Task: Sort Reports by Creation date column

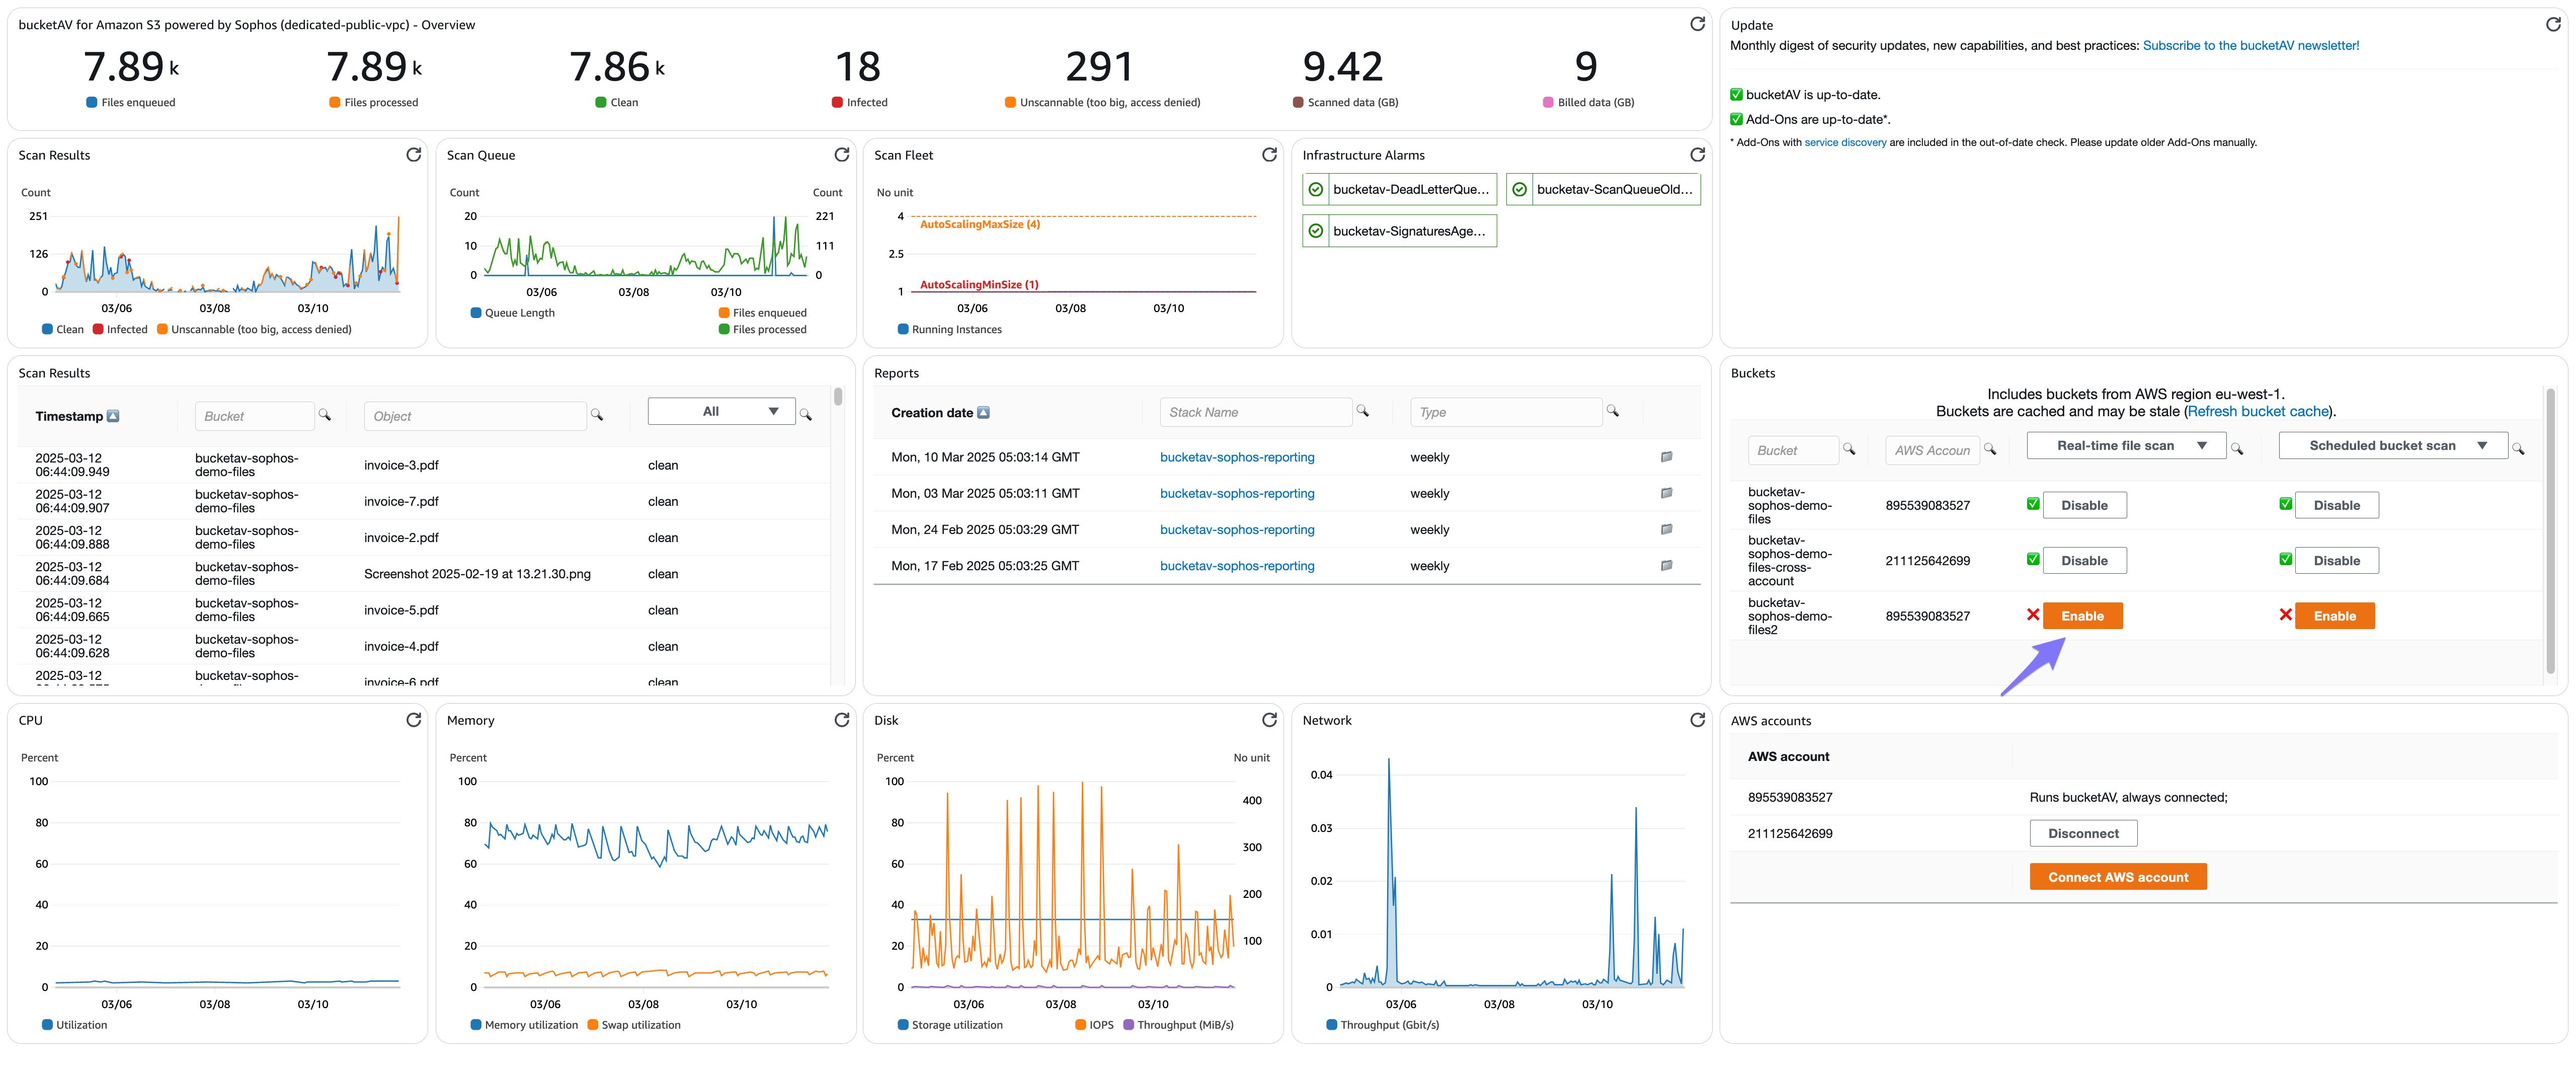Action: pos(940,412)
